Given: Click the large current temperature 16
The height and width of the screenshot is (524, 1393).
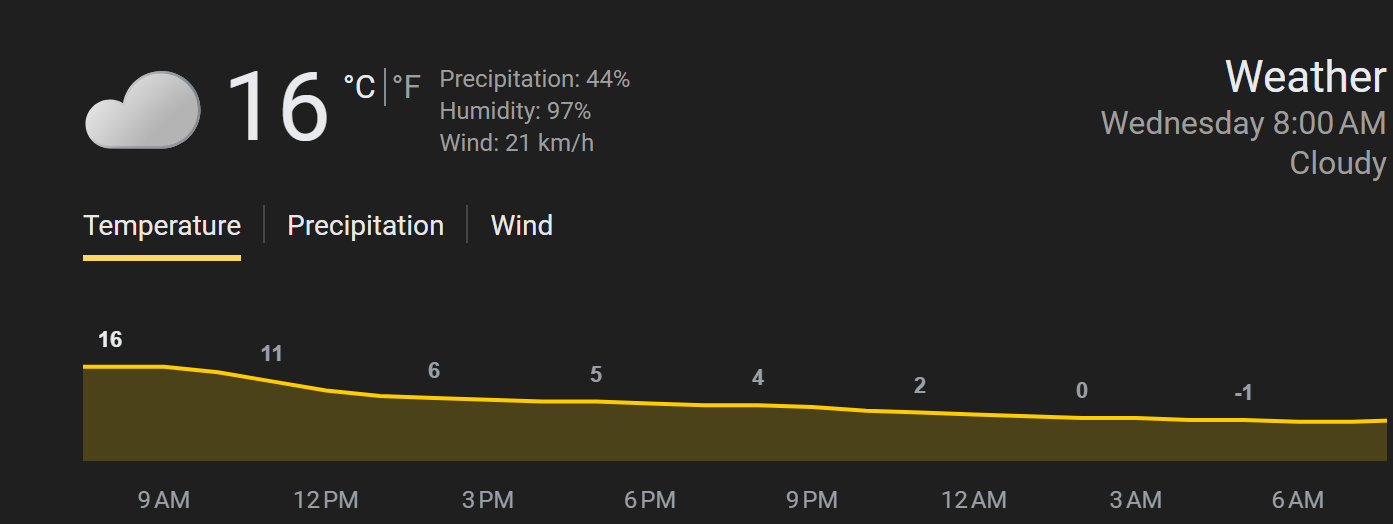Looking at the screenshot, I should (277, 107).
